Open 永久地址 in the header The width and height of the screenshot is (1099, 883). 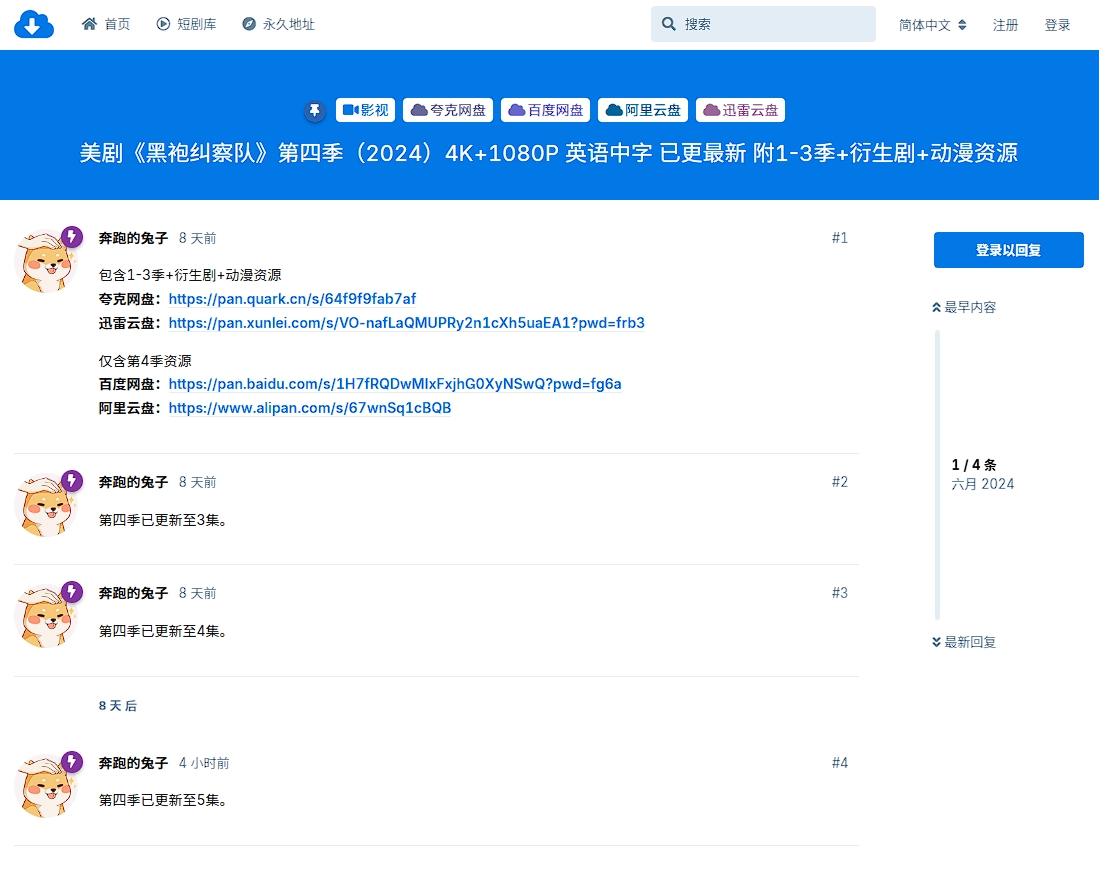(x=278, y=24)
